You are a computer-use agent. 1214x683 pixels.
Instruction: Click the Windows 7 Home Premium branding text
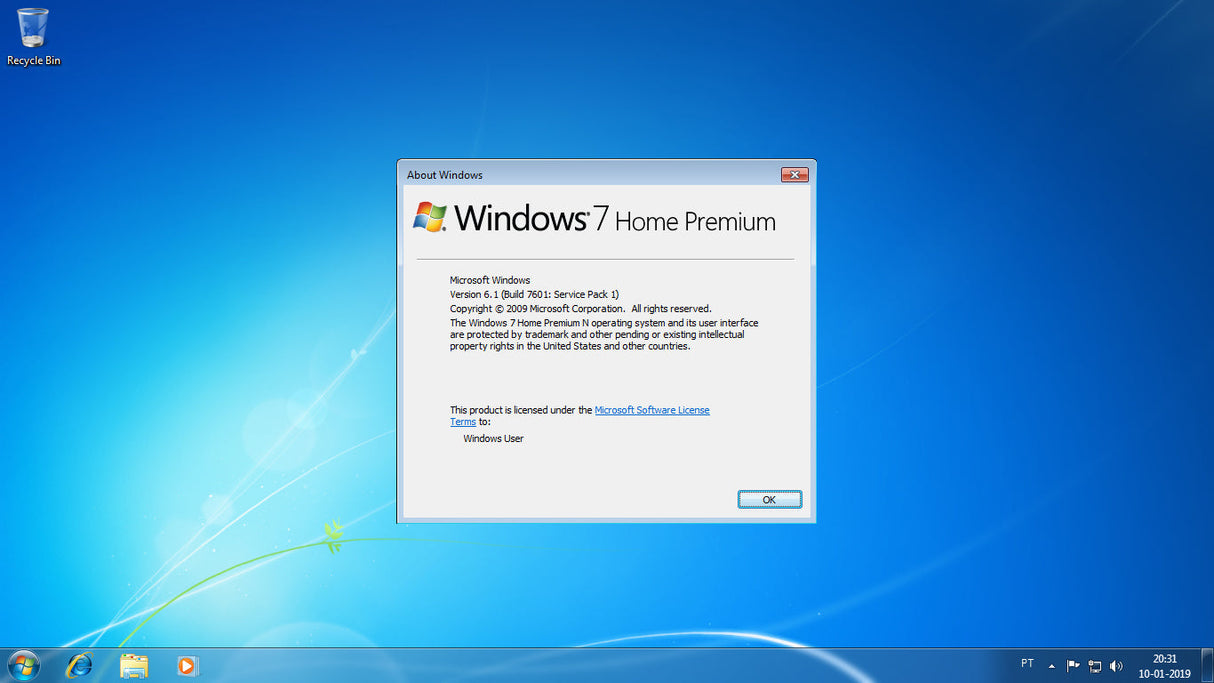coord(614,219)
